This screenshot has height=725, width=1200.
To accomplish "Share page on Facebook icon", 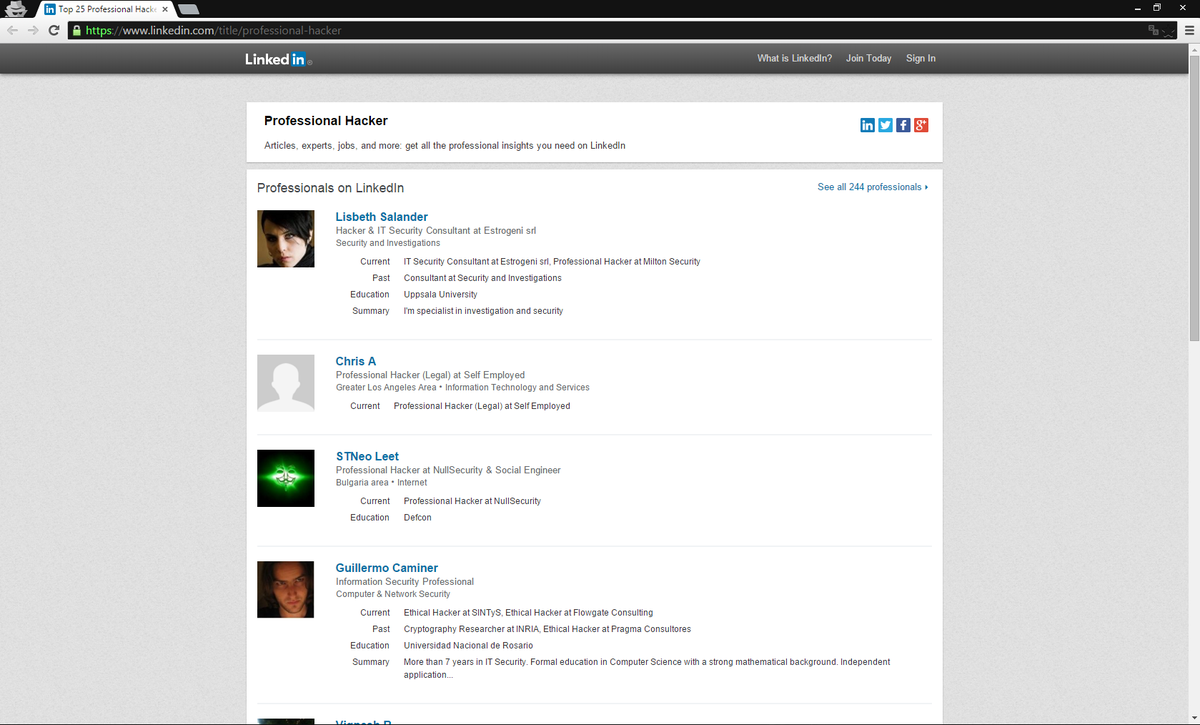I will point(903,125).
